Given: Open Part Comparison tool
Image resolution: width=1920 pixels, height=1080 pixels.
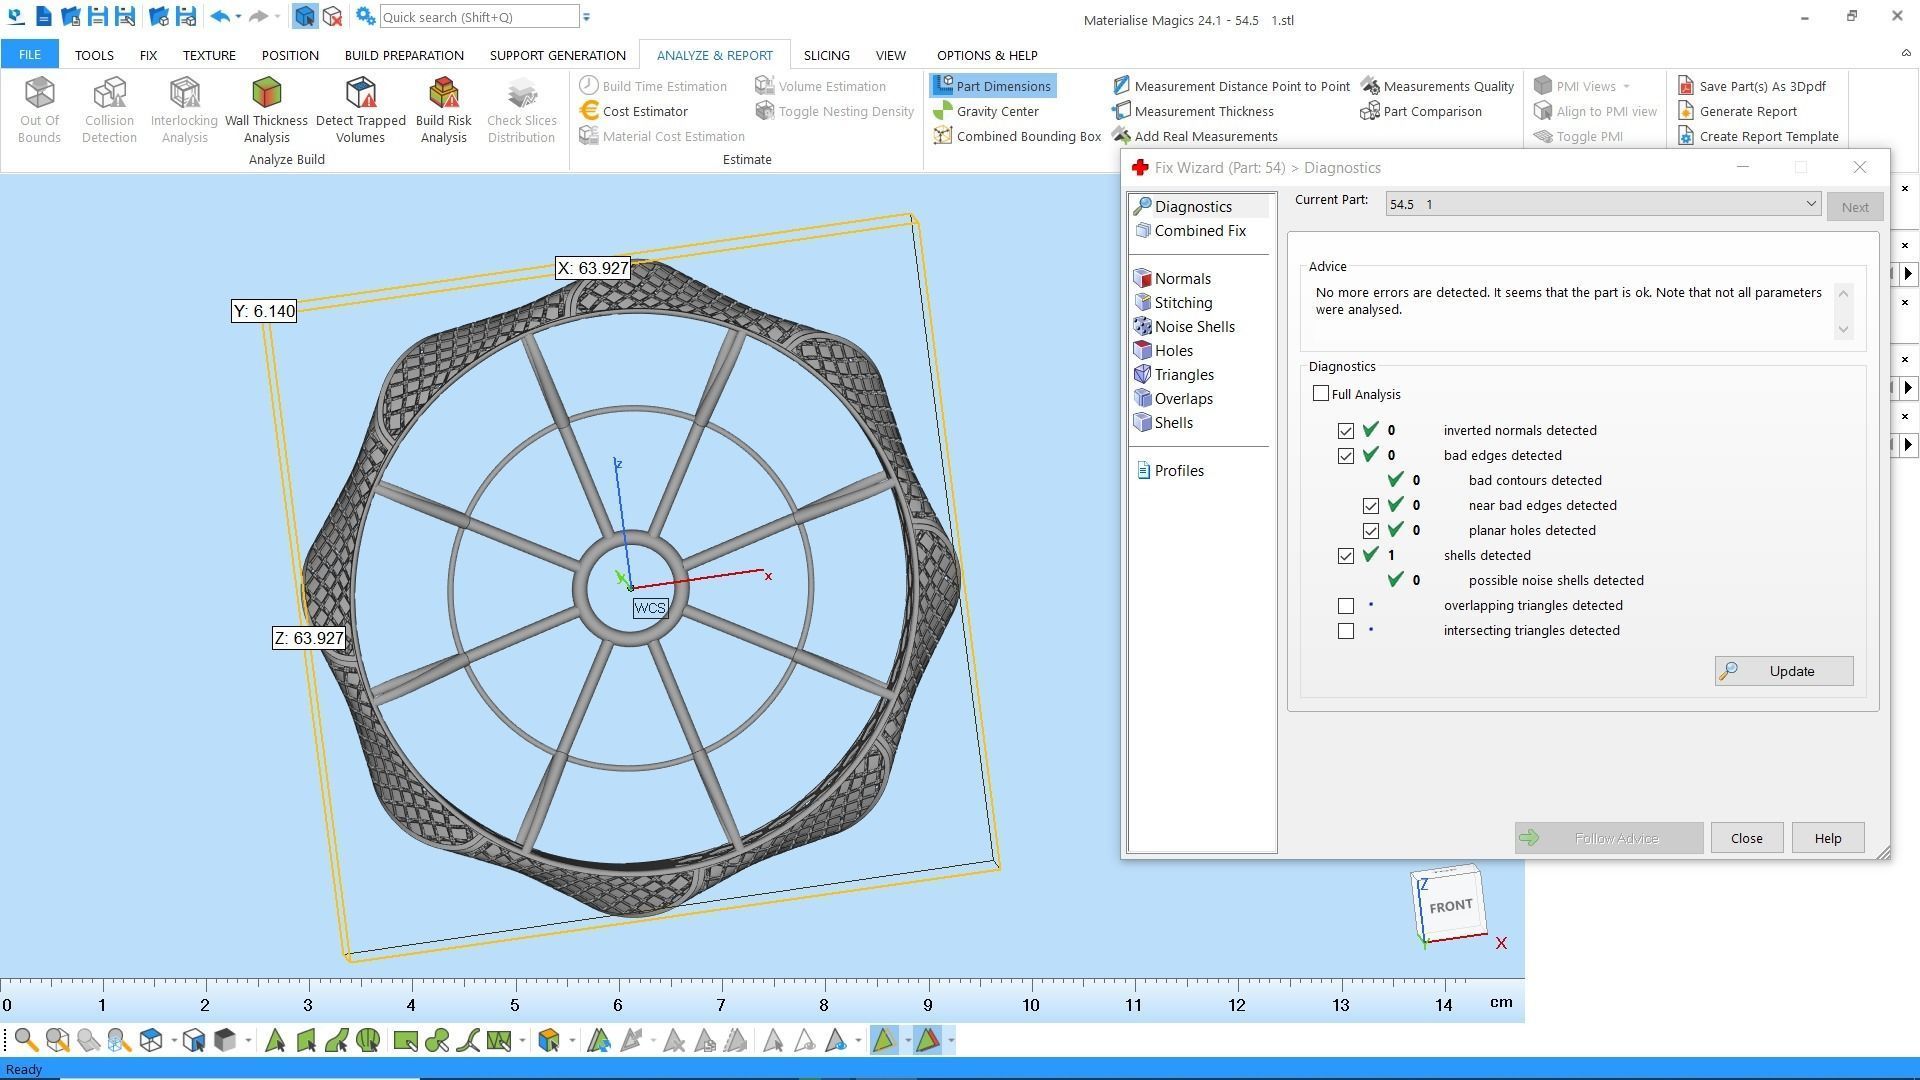Looking at the screenshot, I should point(1431,111).
